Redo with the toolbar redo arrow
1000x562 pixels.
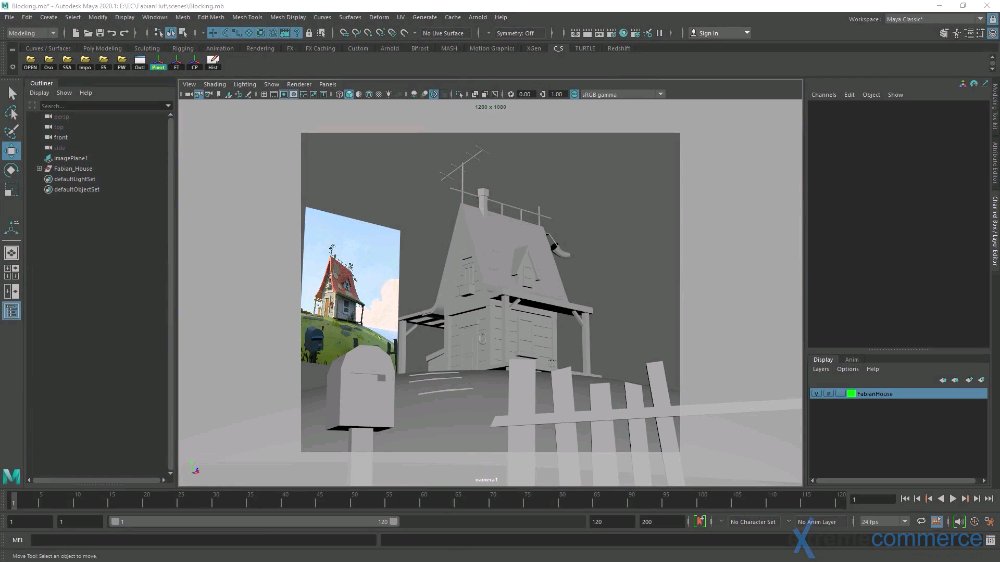tap(124, 33)
